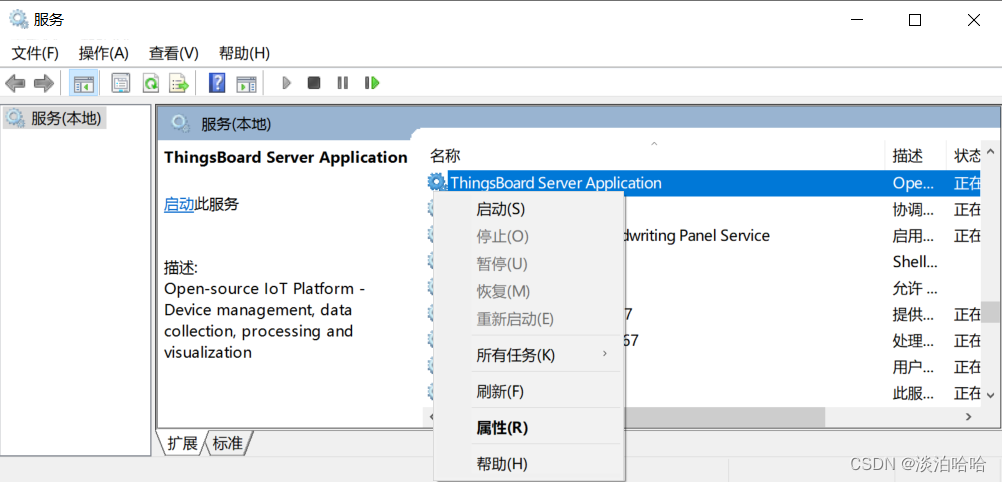Screen dimensions: 1002x482
Task: Click the '处理...' description cell
Action: tap(913, 341)
